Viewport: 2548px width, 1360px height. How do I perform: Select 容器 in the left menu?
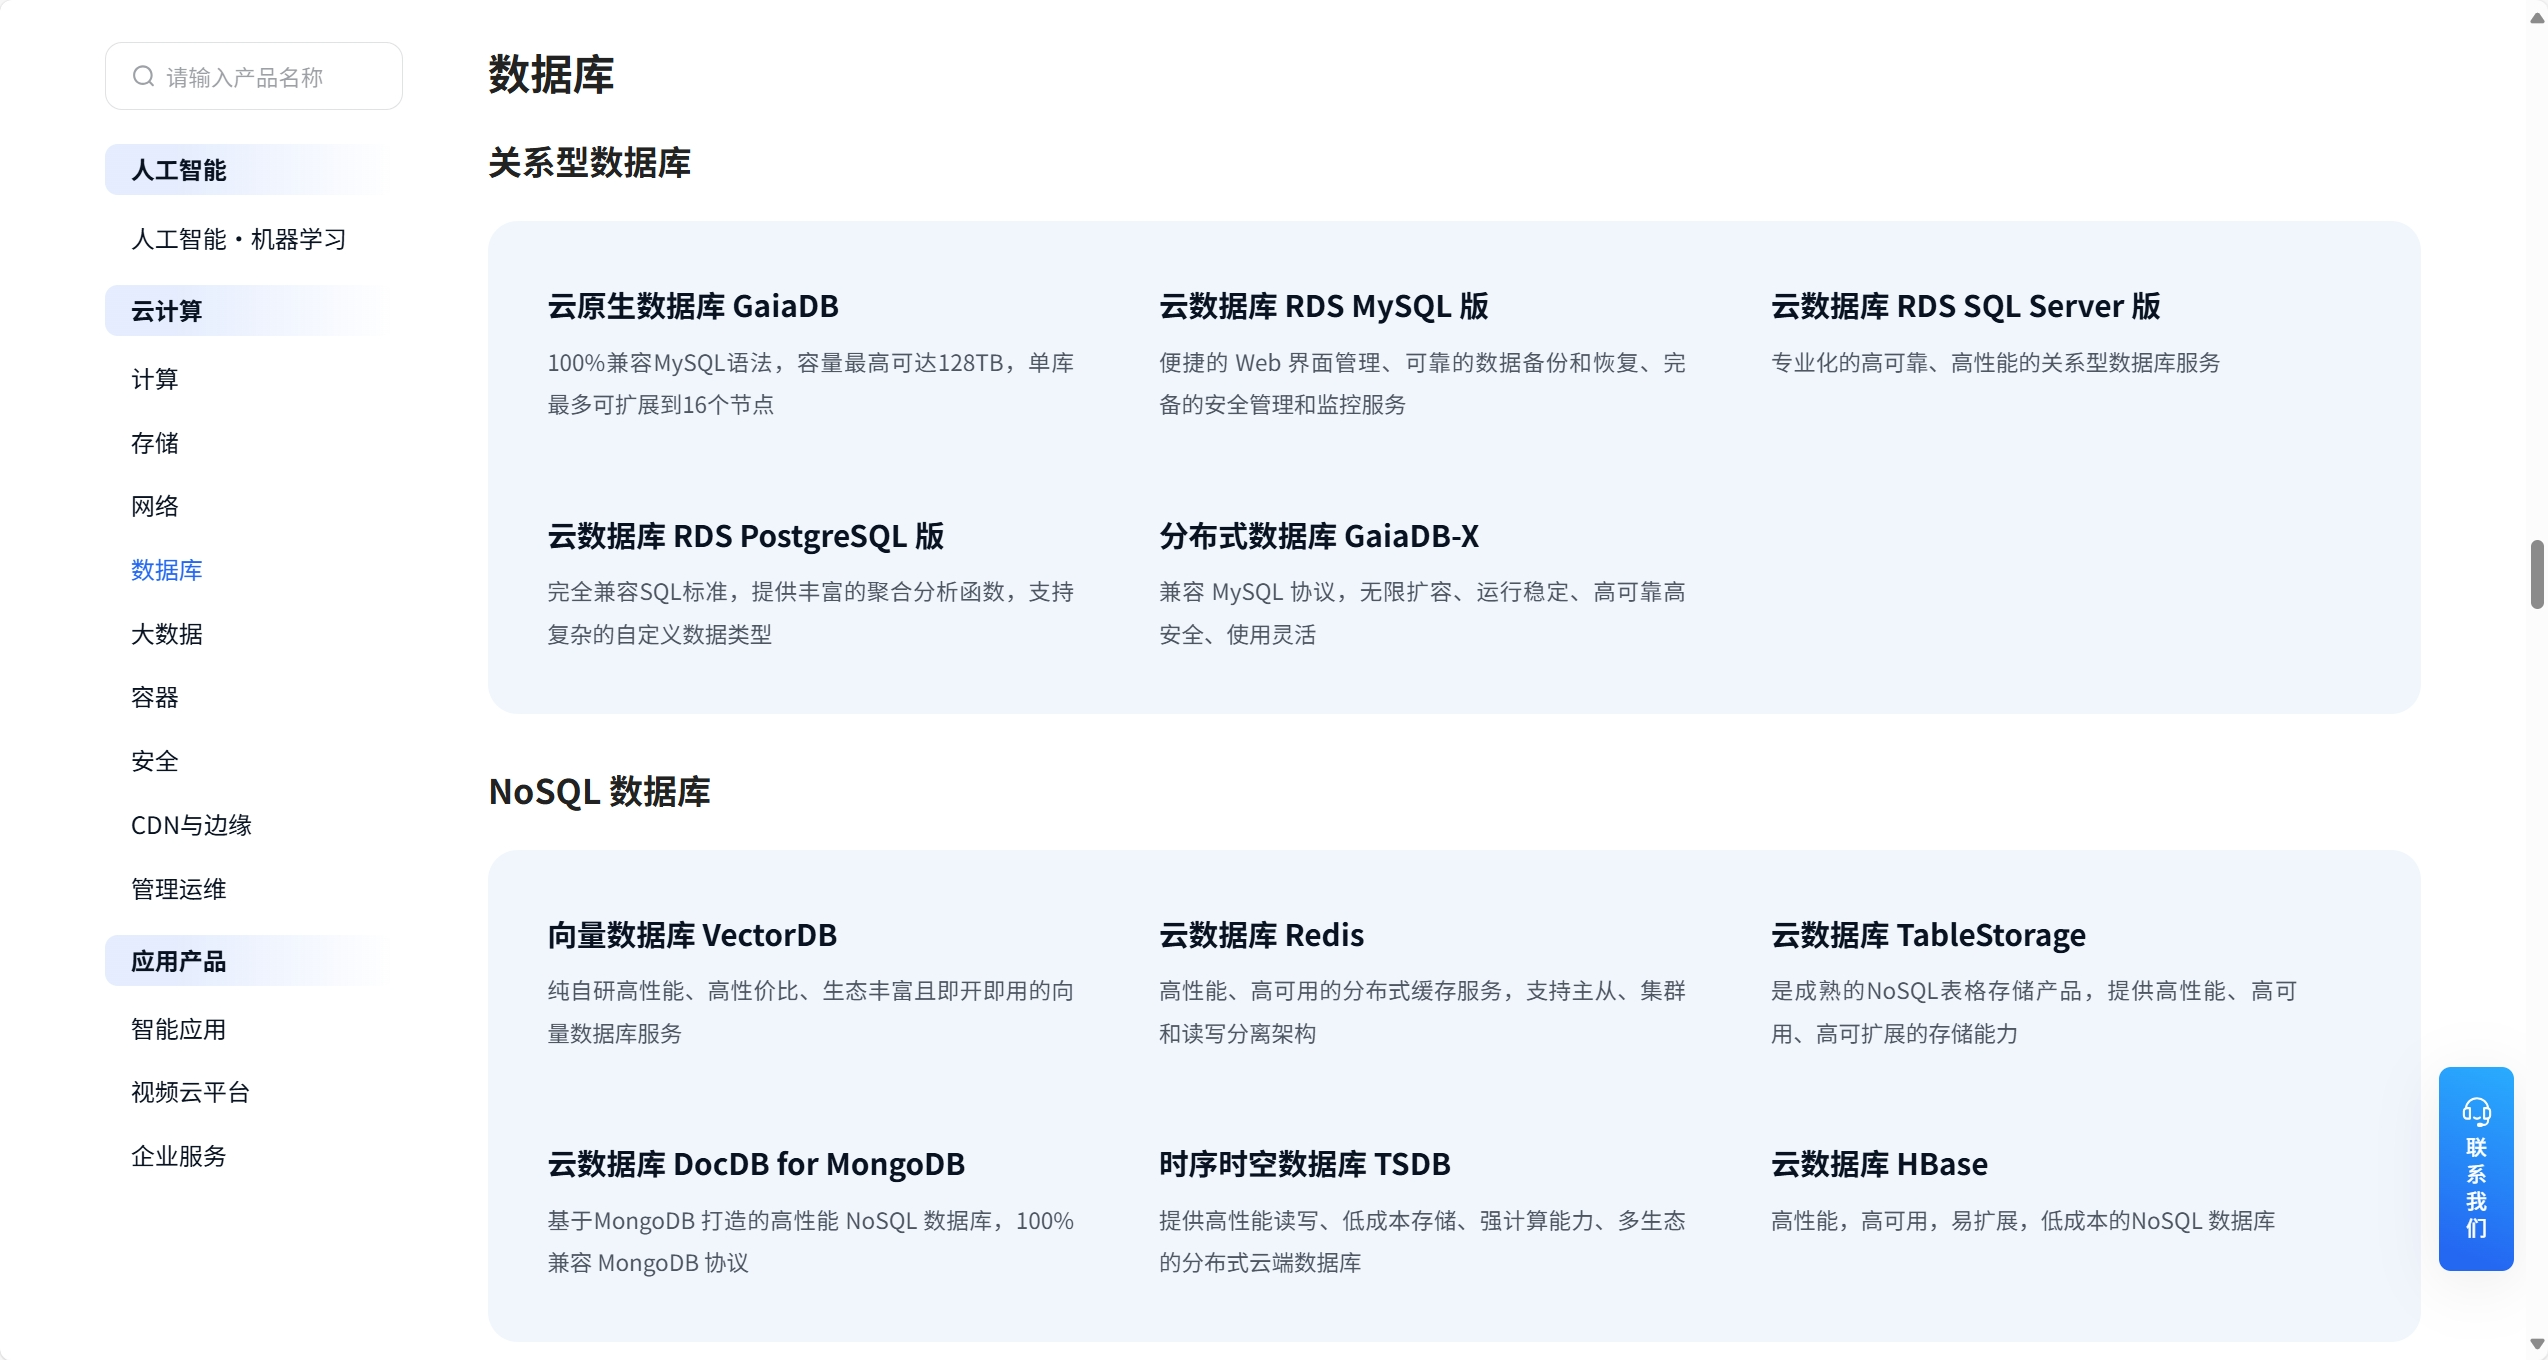pos(155,697)
